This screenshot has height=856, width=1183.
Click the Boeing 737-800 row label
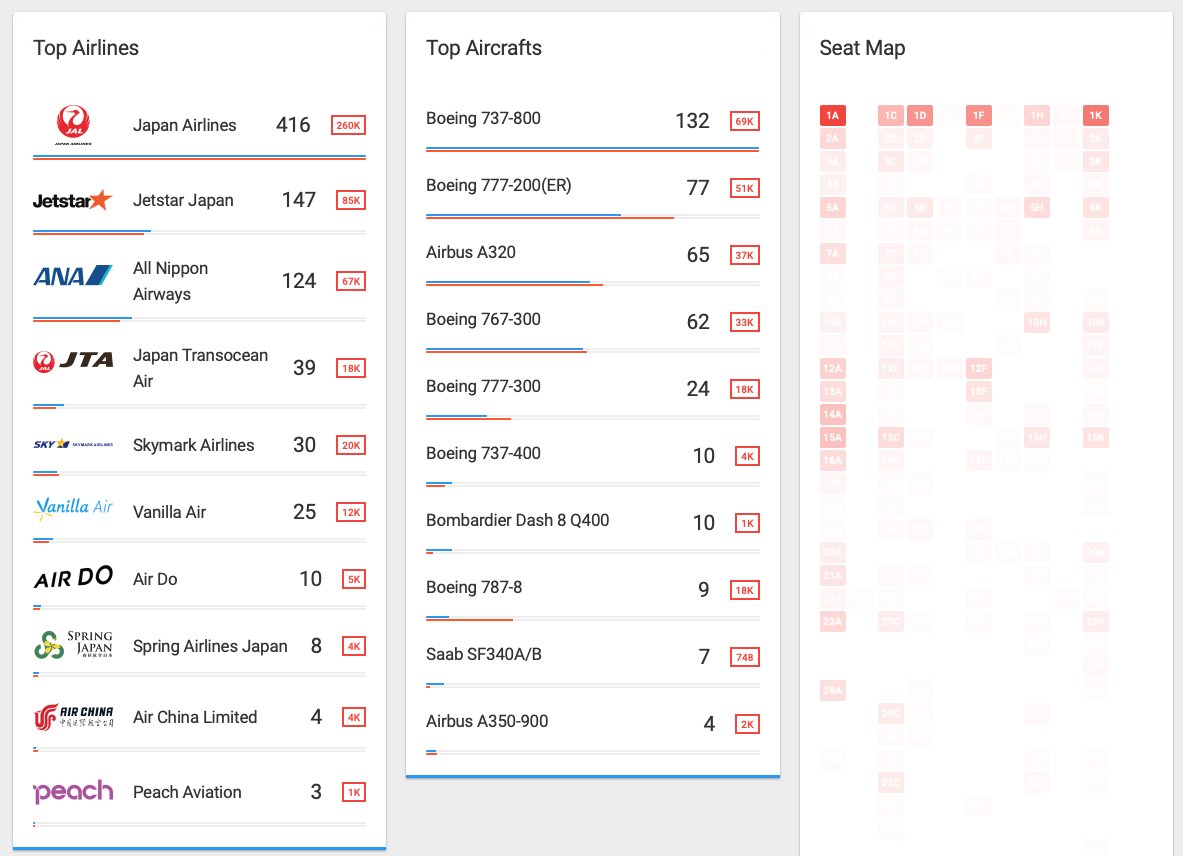[x=484, y=118]
